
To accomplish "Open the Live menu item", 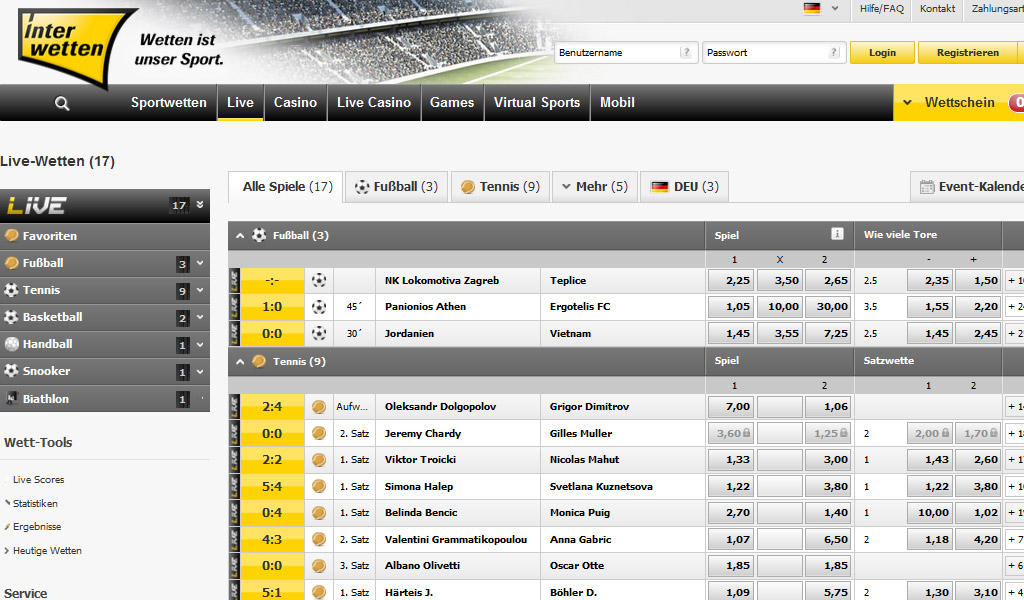I will click(240, 103).
